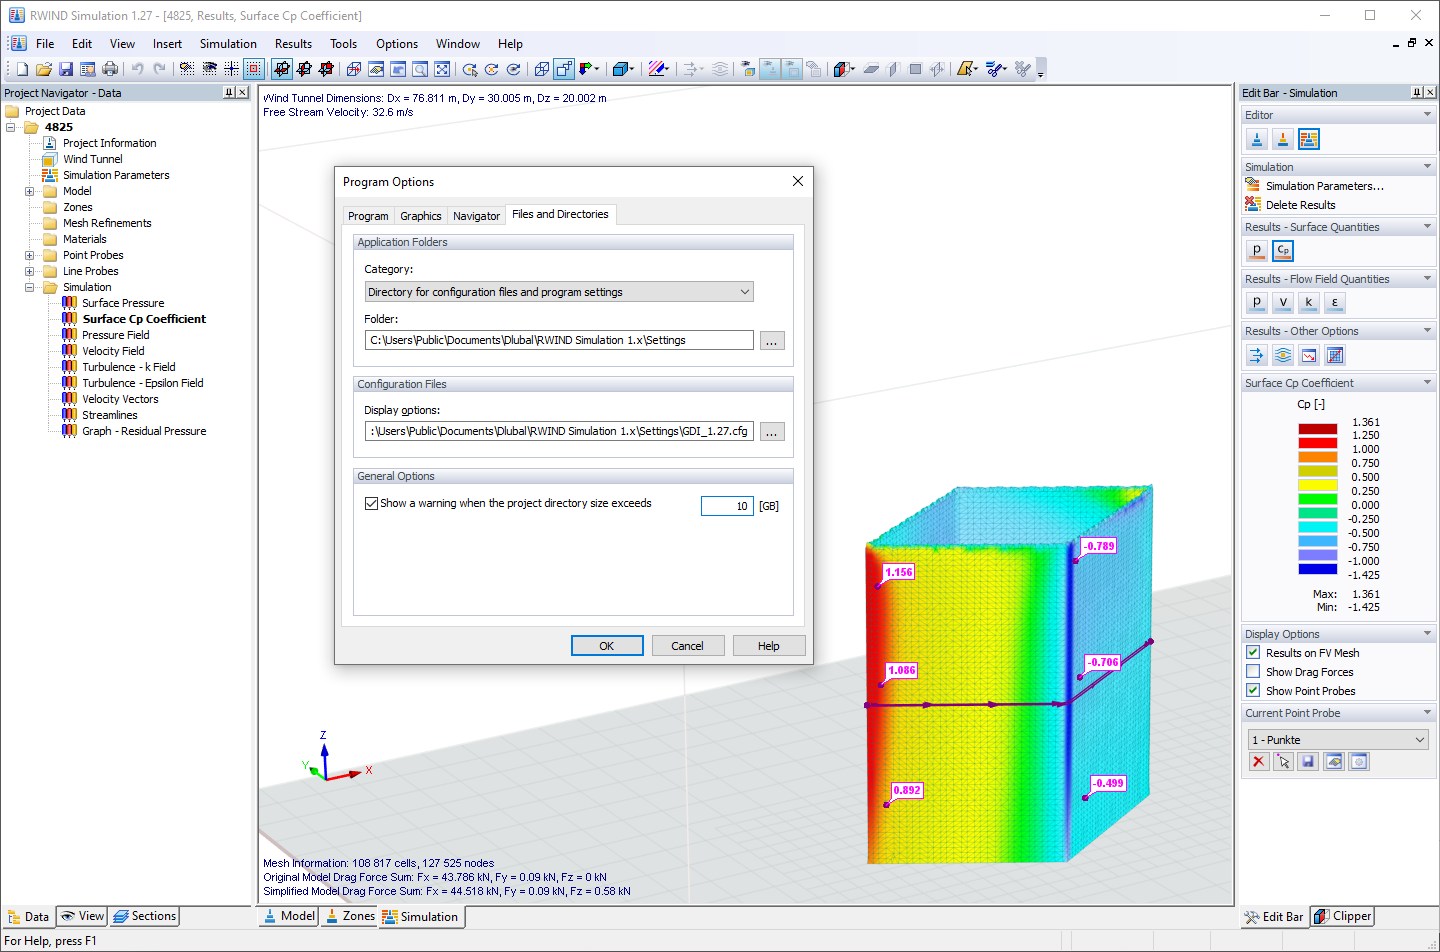This screenshot has height=952, width=1440.
Task: Click the Zoom magnifier toolbar icon
Action: (420, 69)
